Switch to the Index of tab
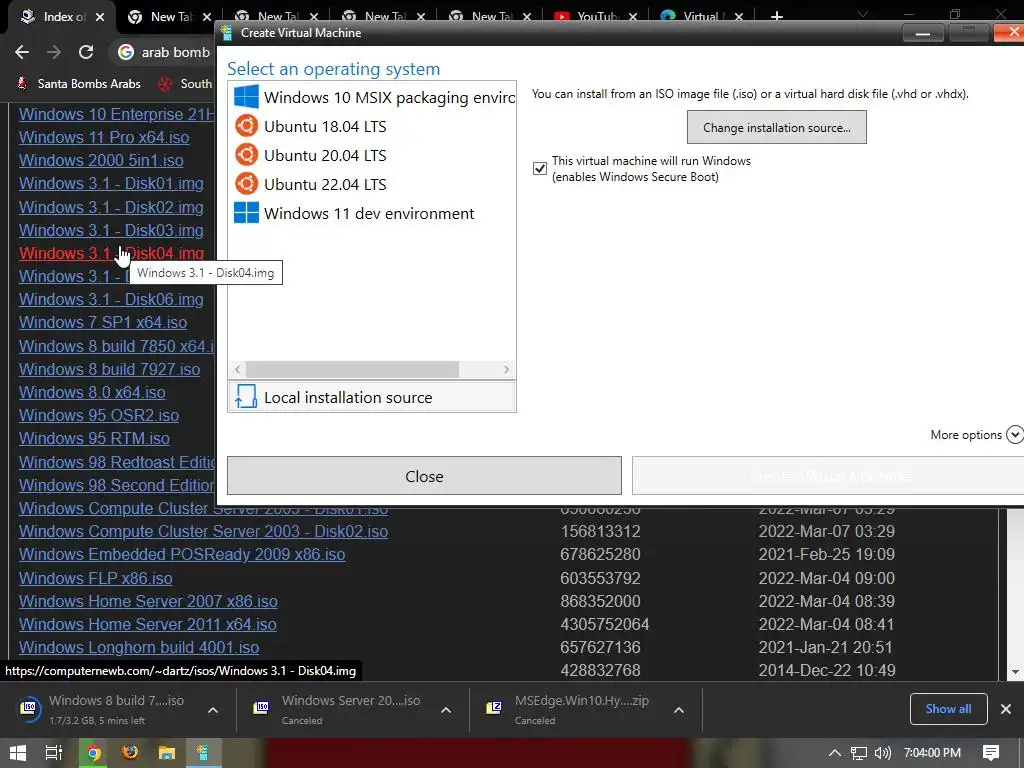 (x=56, y=17)
